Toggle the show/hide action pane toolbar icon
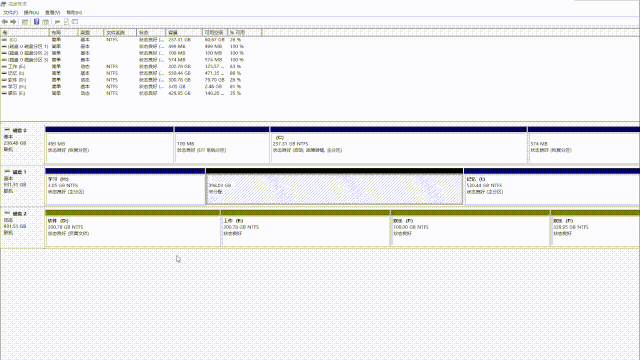This screenshot has width=640, height=360. coord(46,22)
